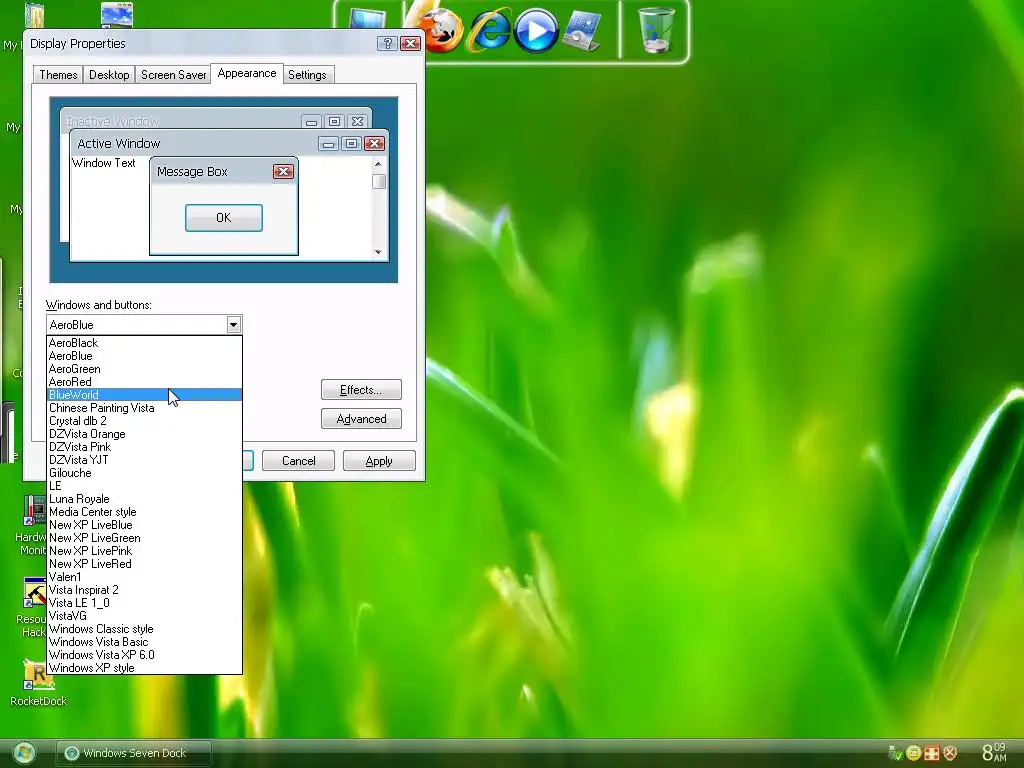The image size is (1024, 768).
Task: Click the Apply button
Action: point(379,460)
